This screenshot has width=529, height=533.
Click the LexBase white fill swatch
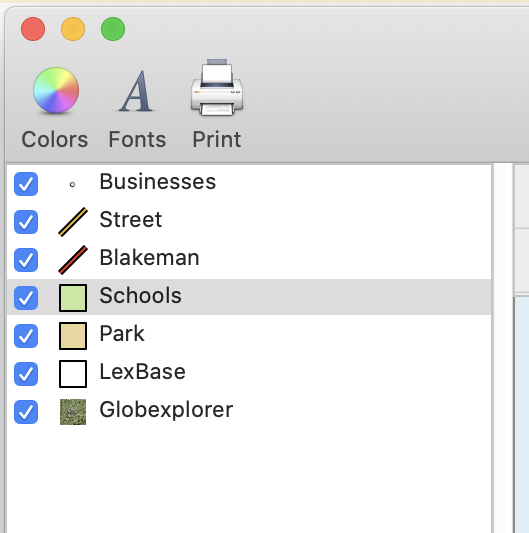click(x=73, y=374)
